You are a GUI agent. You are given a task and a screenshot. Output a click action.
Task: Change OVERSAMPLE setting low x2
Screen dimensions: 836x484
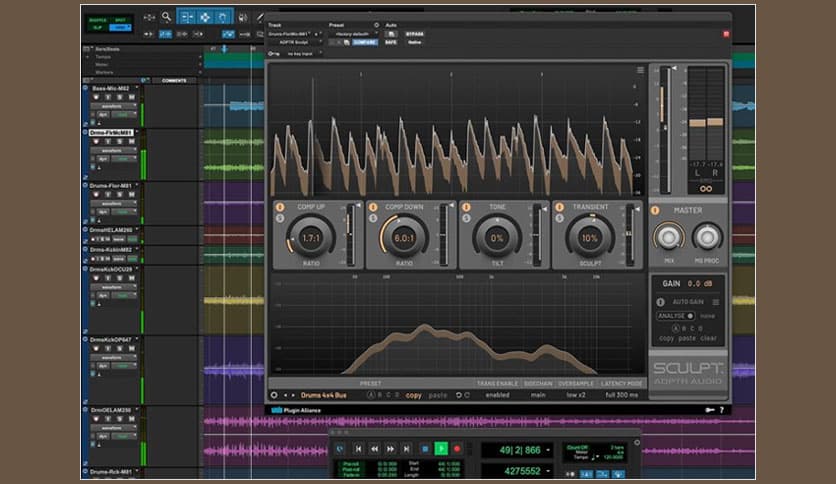[576, 395]
